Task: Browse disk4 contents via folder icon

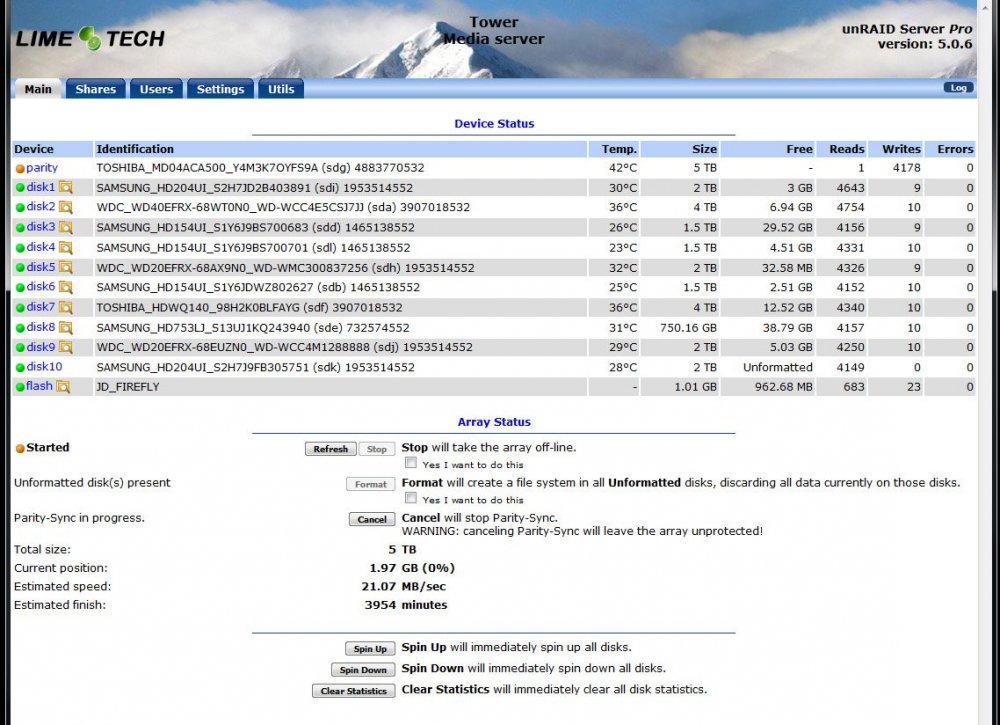Action: (x=66, y=247)
